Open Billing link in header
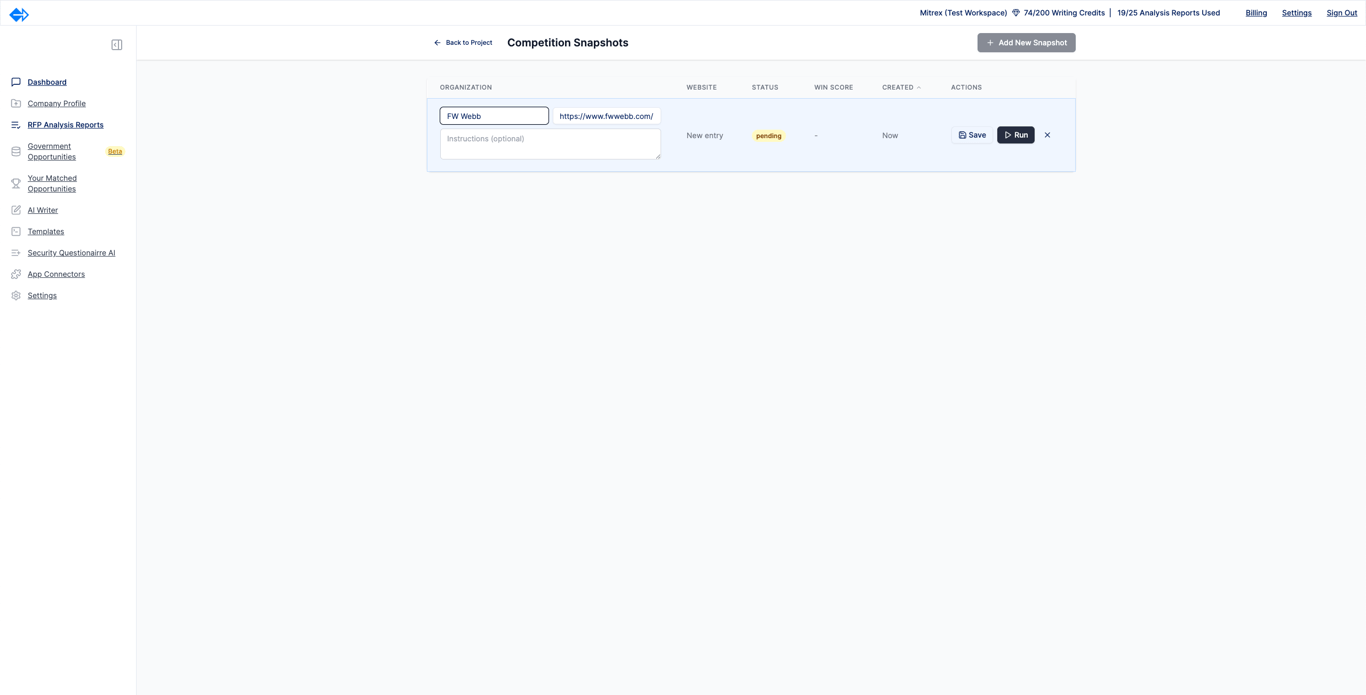The height and width of the screenshot is (695, 1366). click(x=1256, y=13)
